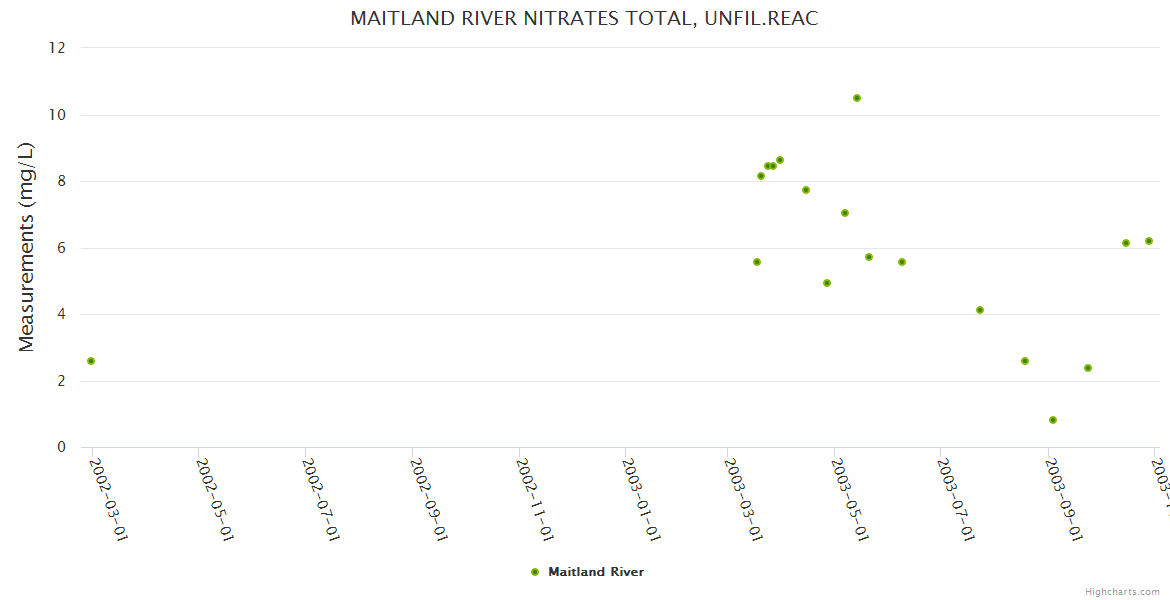Image resolution: width=1170 pixels, height=600 pixels.
Task: Select the 2.4 mg/L point after 2003-09-01
Action: pyautogui.click(x=1088, y=368)
